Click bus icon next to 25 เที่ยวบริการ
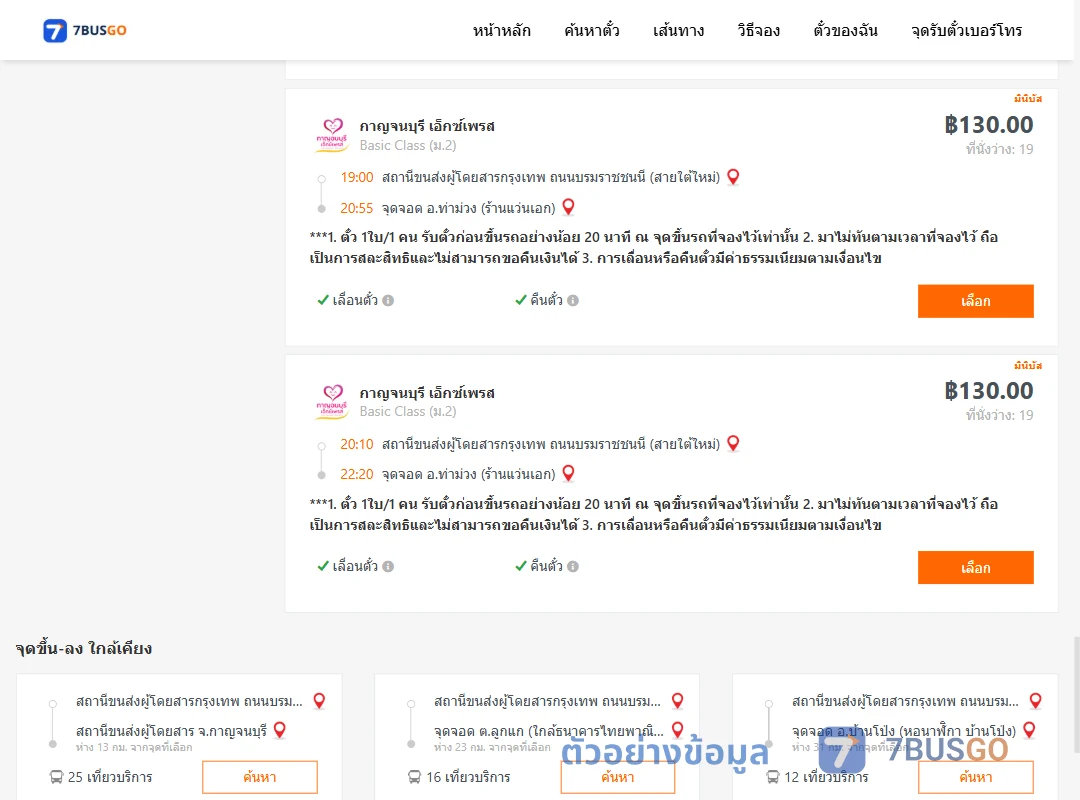Image resolution: width=1080 pixels, height=800 pixels. point(56,777)
